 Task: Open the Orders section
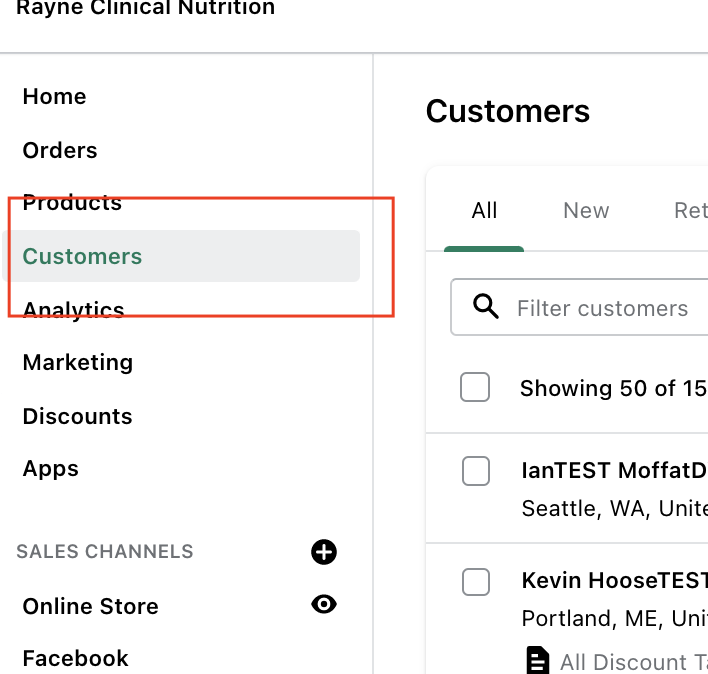pyautogui.click(x=60, y=151)
